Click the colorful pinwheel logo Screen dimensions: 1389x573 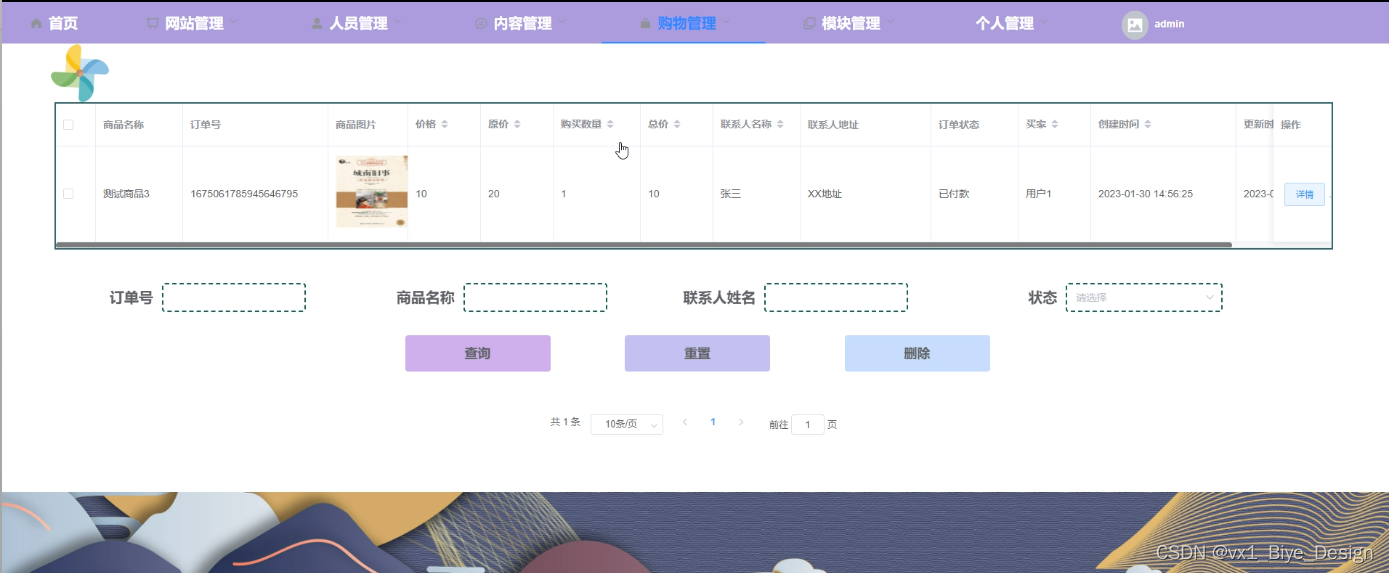[x=79, y=73]
